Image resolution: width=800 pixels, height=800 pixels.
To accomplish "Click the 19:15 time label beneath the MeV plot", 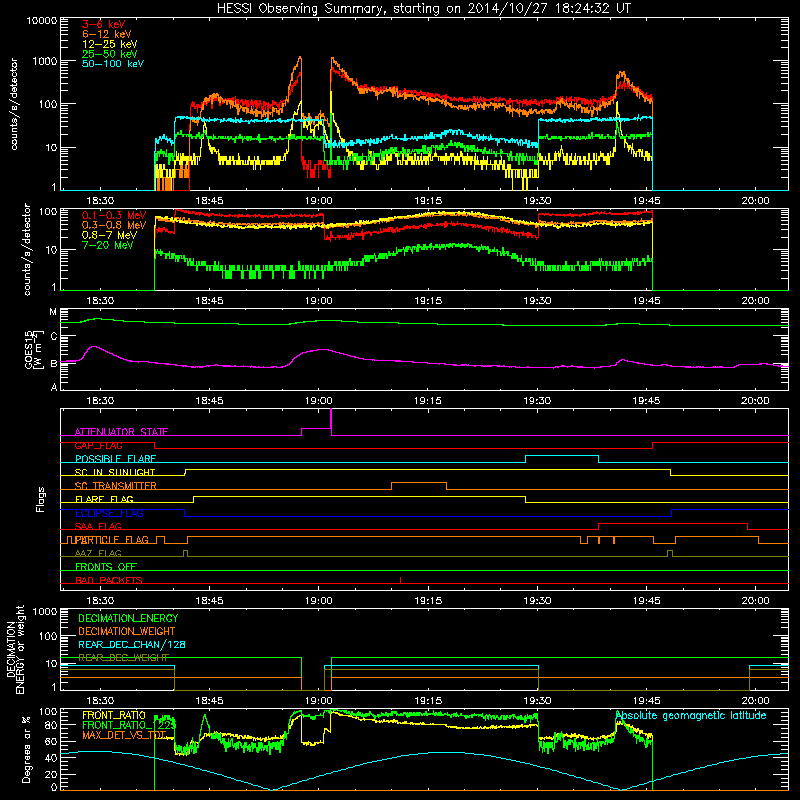I will click(428, 301).
